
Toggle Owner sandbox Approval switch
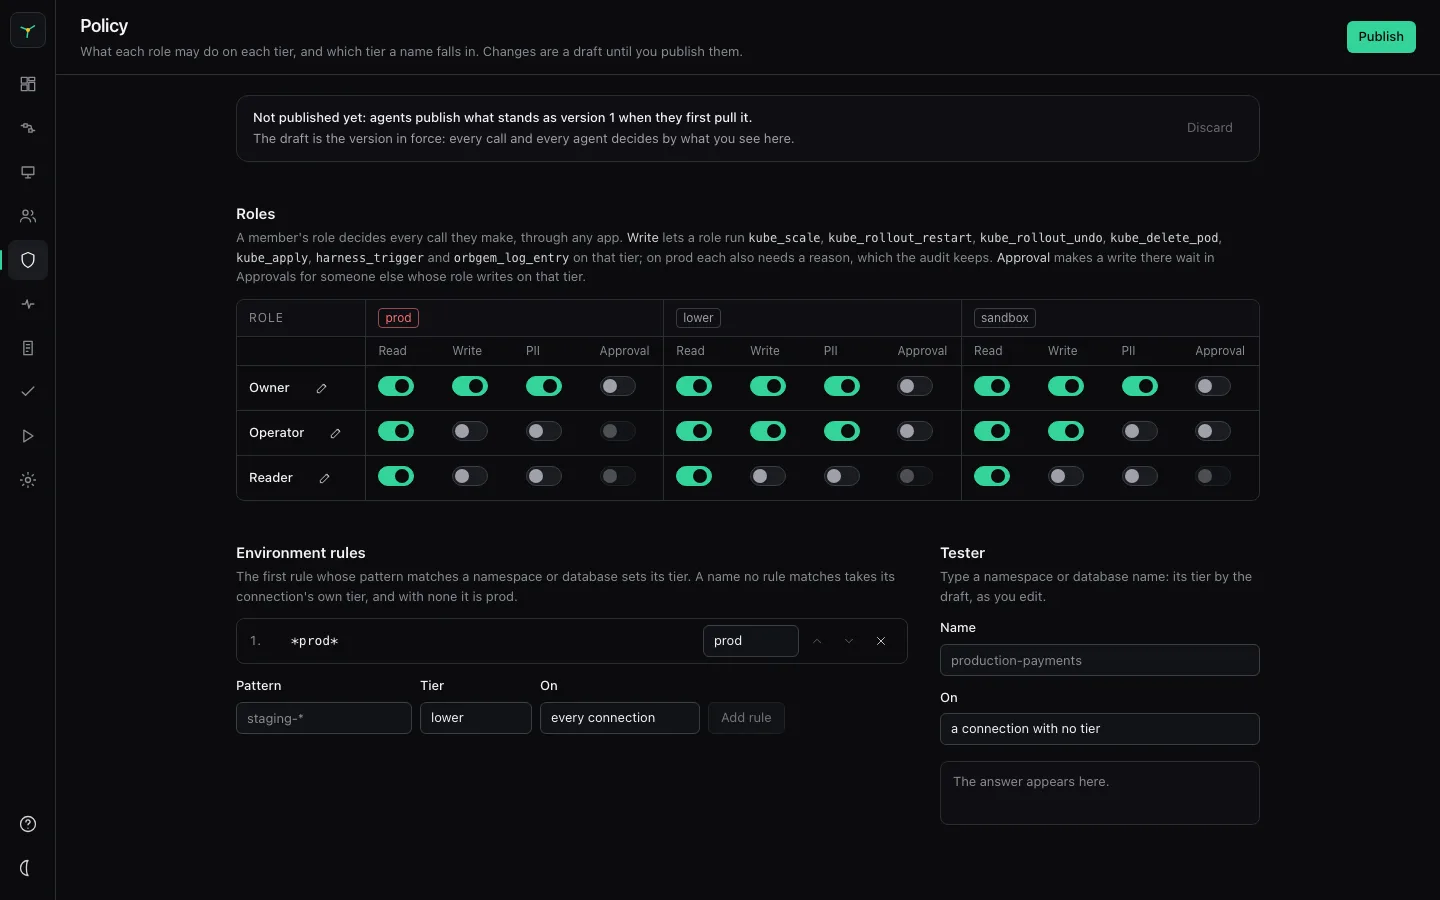1213,386
